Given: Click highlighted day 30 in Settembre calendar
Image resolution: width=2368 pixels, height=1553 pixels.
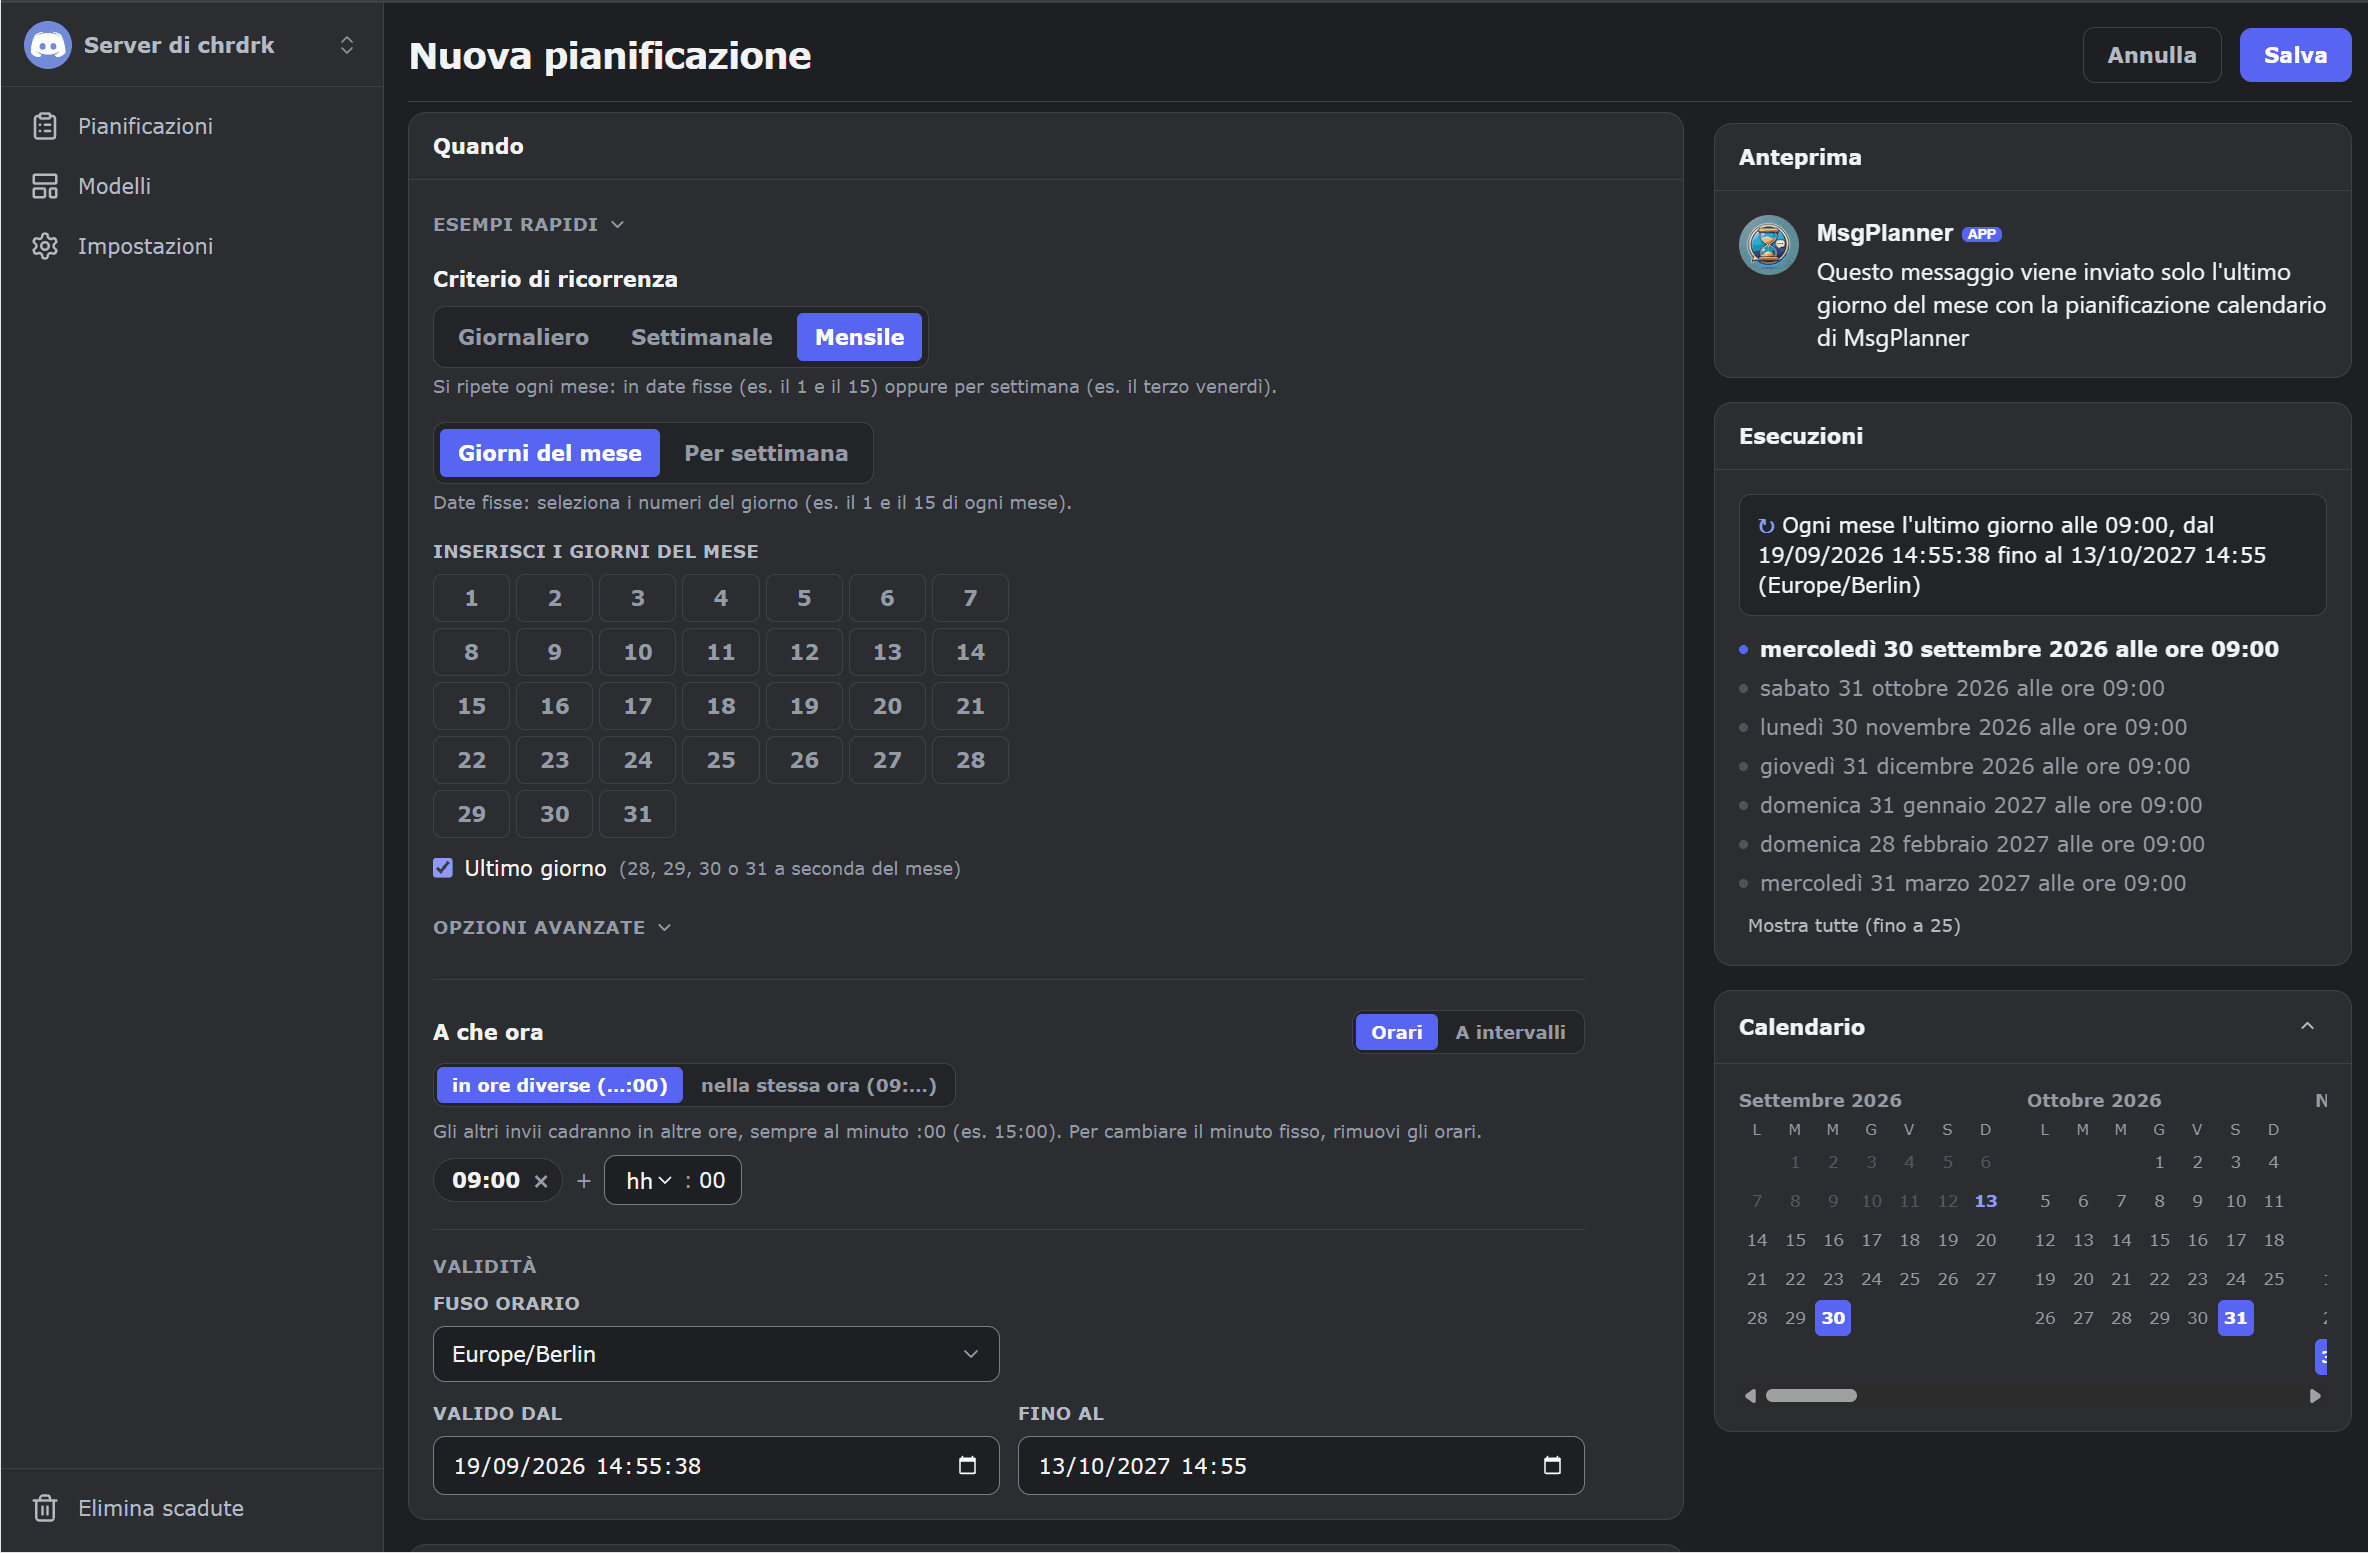Looking at the screenshot, I should pyautogui.click(x=1832, y=1318).
